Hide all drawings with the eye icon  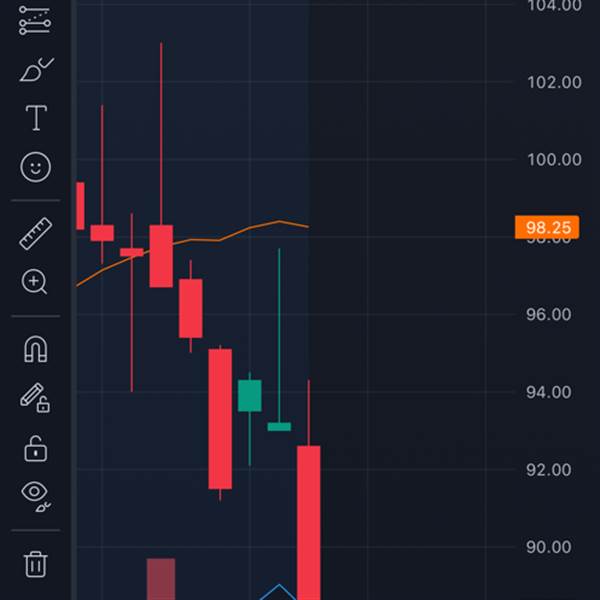tap(36, 496)
